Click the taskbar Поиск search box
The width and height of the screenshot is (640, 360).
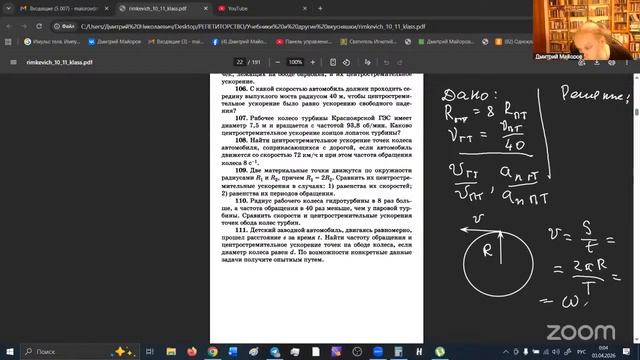[x=80, y=351]
